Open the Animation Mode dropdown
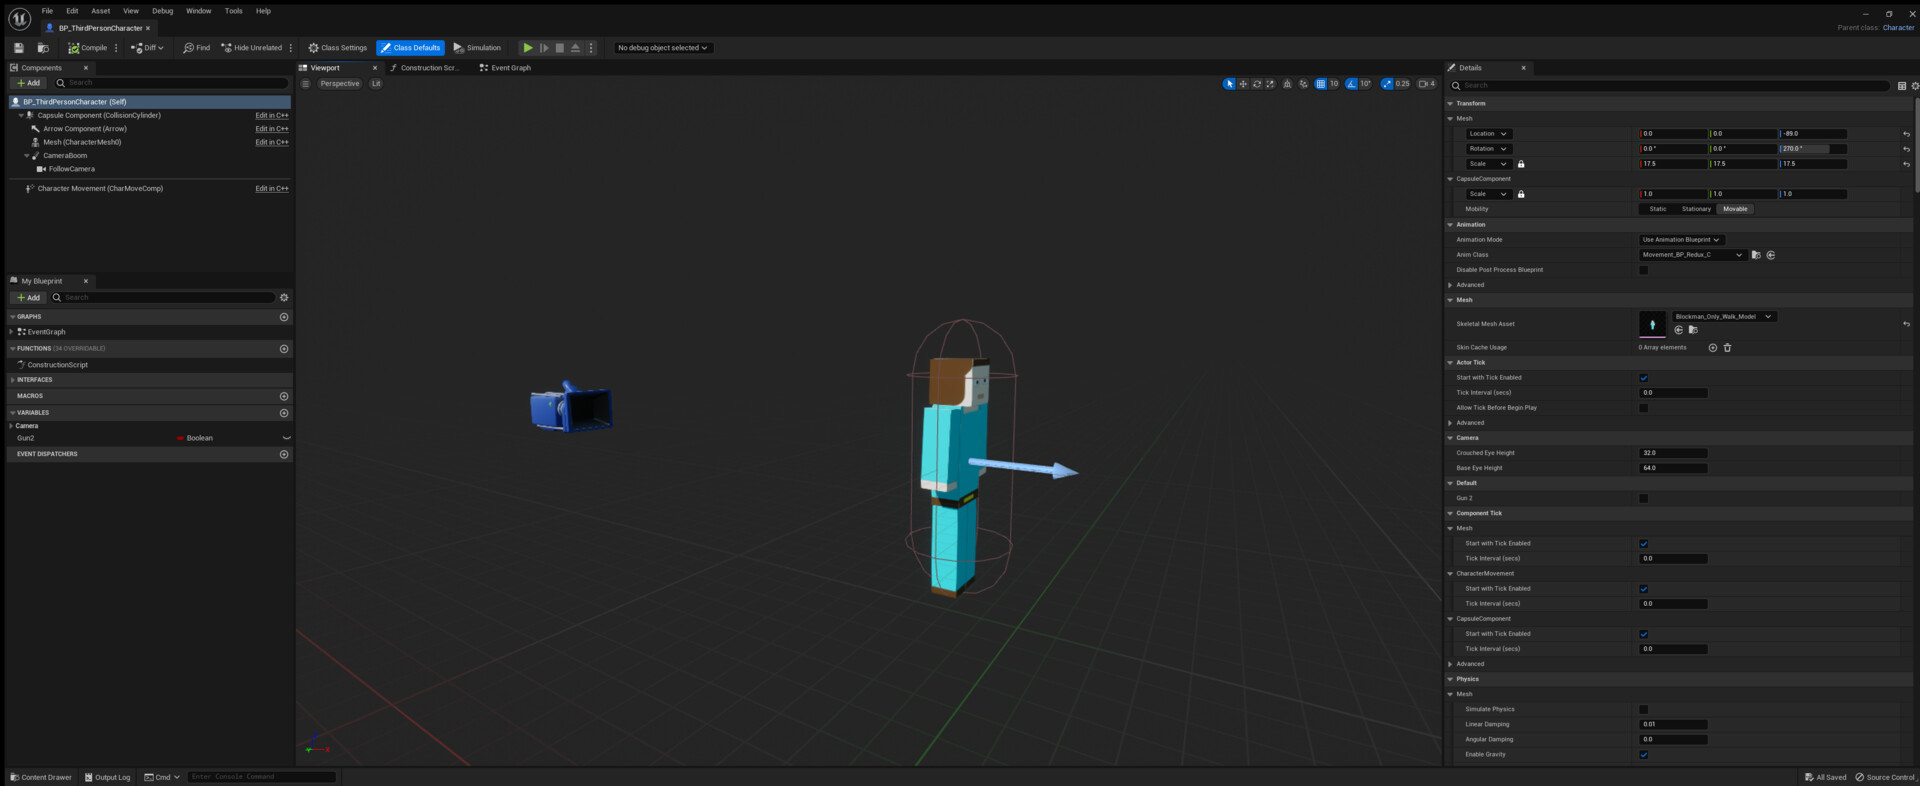 [1681, 240]
